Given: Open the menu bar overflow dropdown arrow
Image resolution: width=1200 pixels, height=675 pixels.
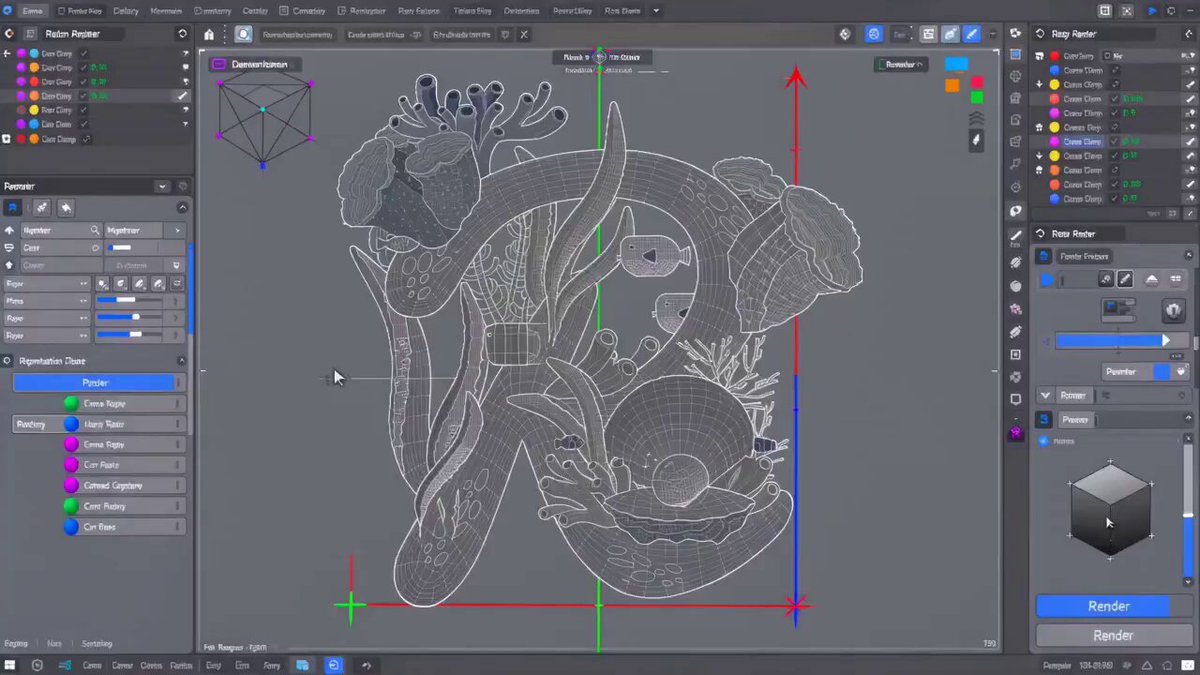Looking at the screenshot, I should tap(656, 11).
